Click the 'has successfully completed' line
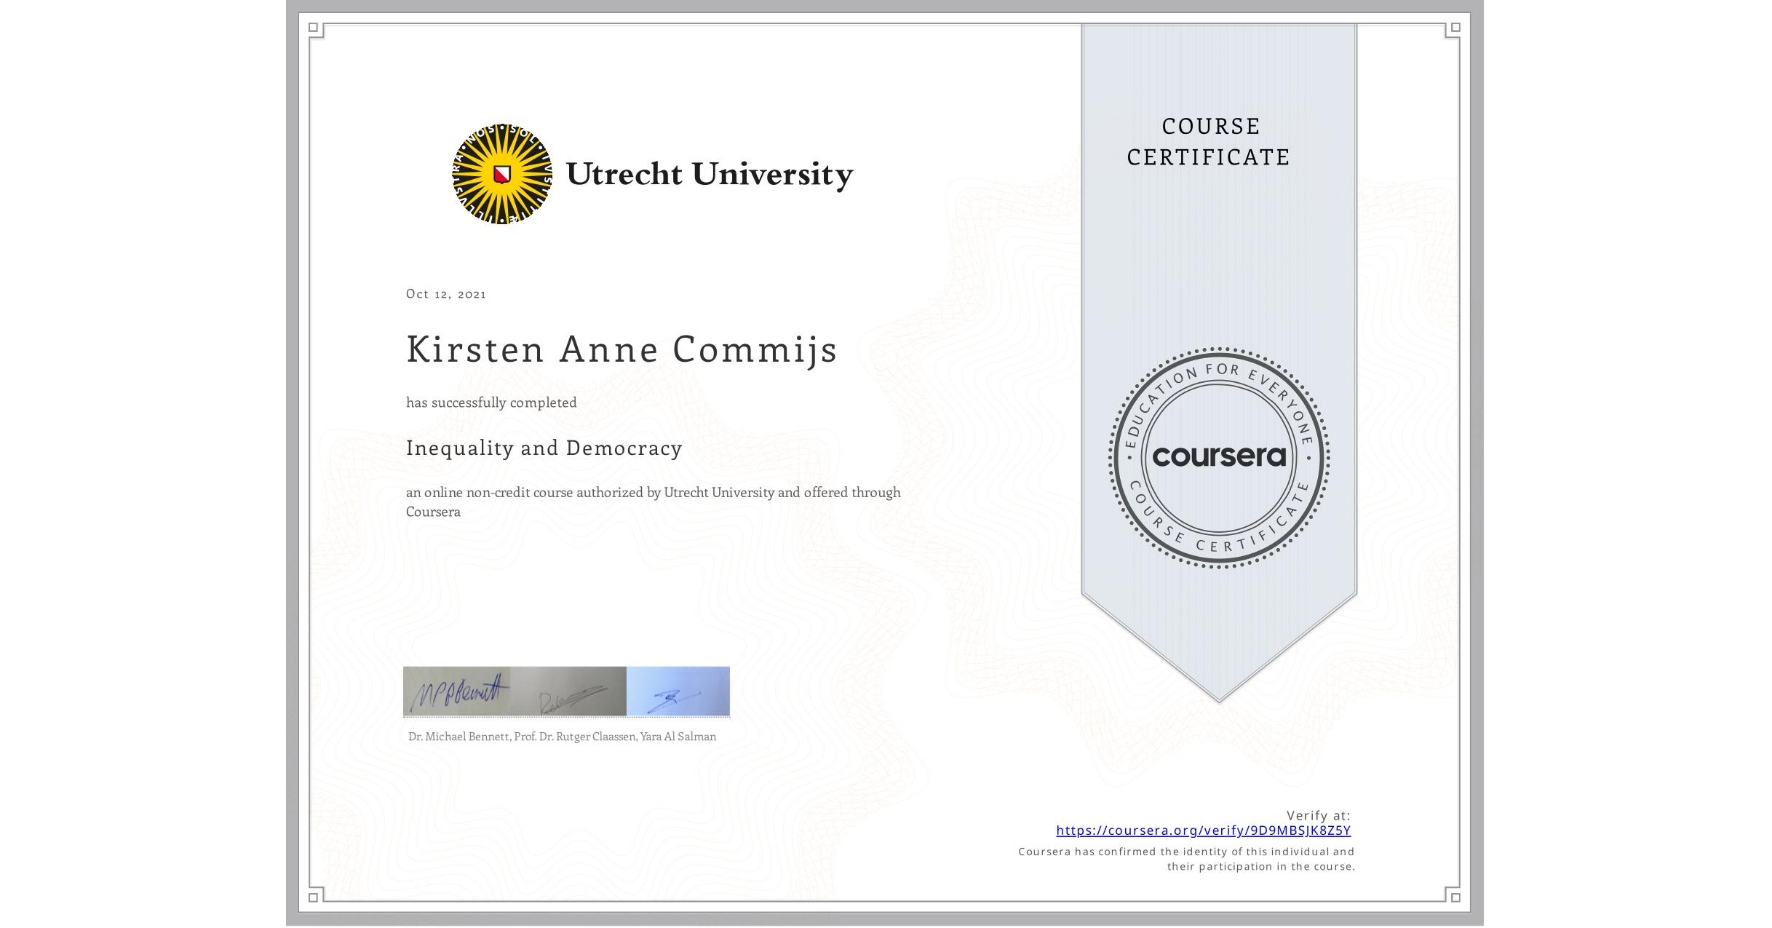This screenshot has height=928, width=1772. click(x=491, y=402)
